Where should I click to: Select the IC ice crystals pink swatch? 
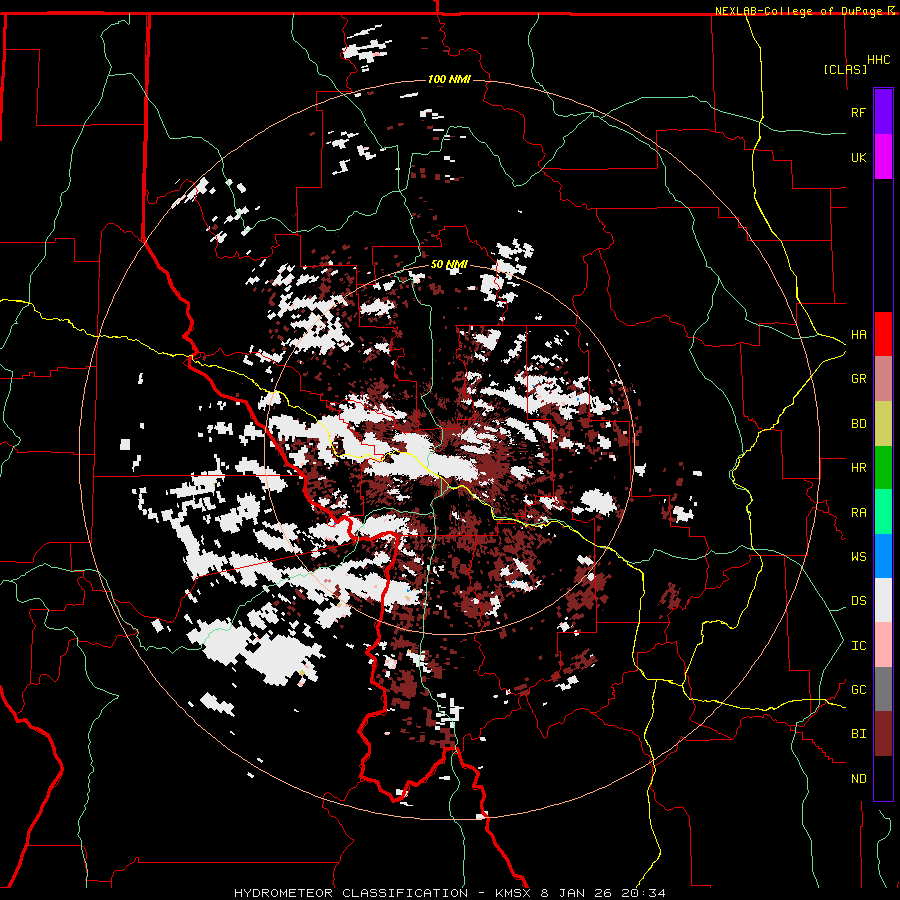[x=883, y=645]
